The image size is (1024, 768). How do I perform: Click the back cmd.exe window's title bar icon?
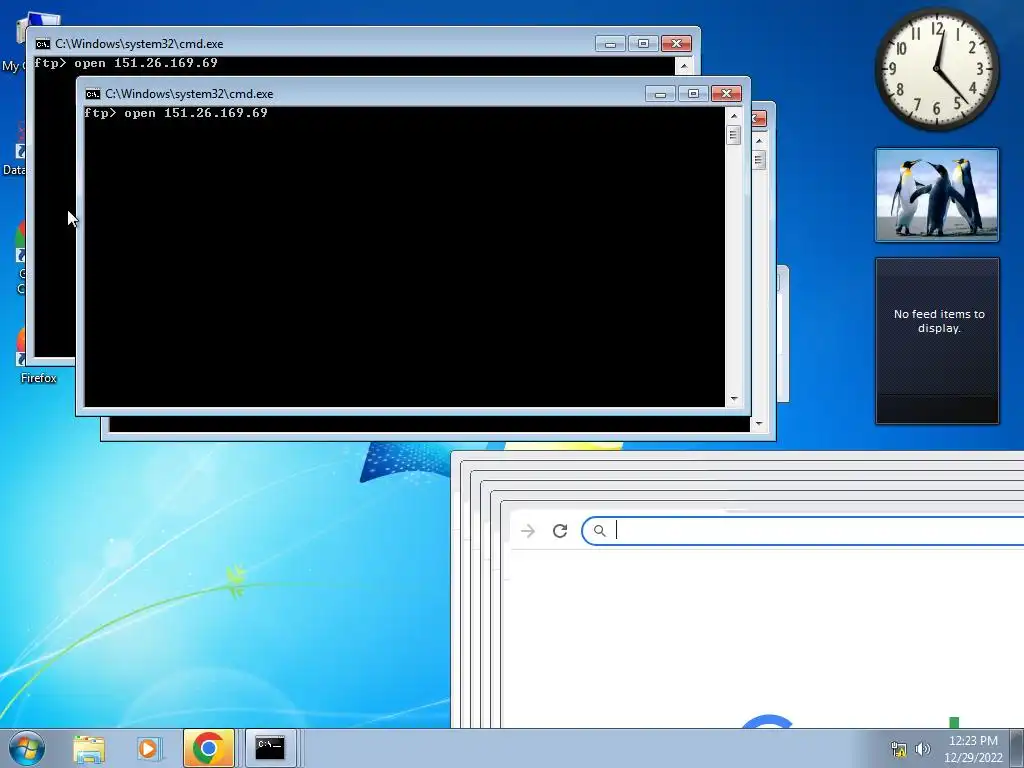point(42,44)
